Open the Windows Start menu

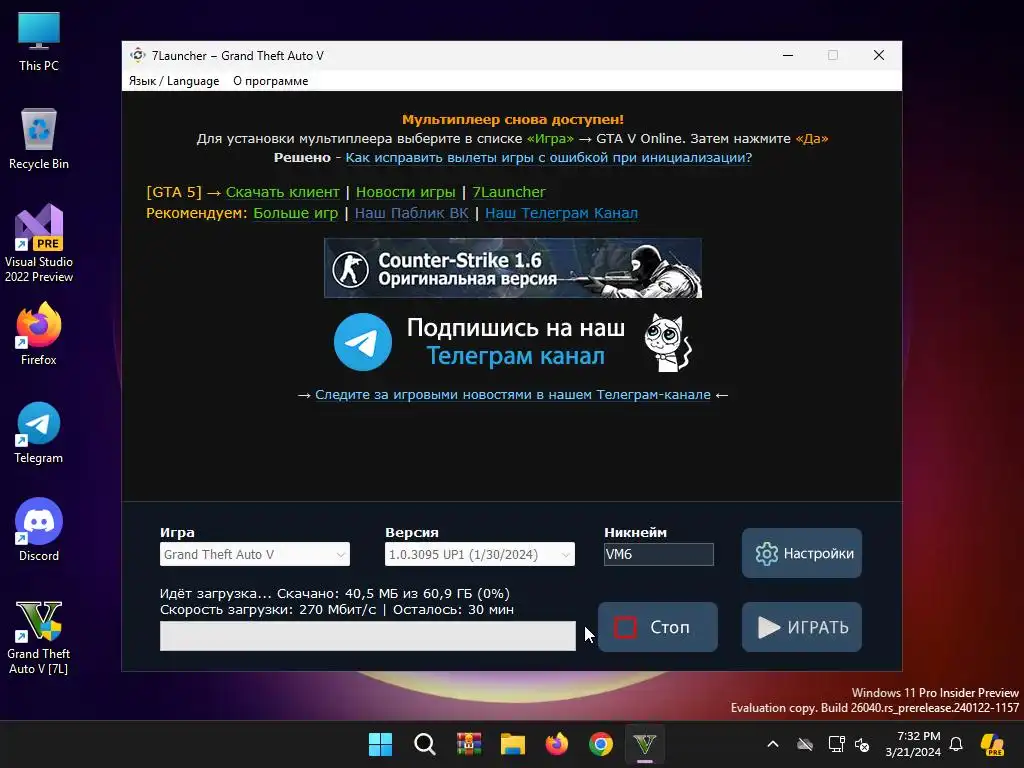tap(380, 744)
